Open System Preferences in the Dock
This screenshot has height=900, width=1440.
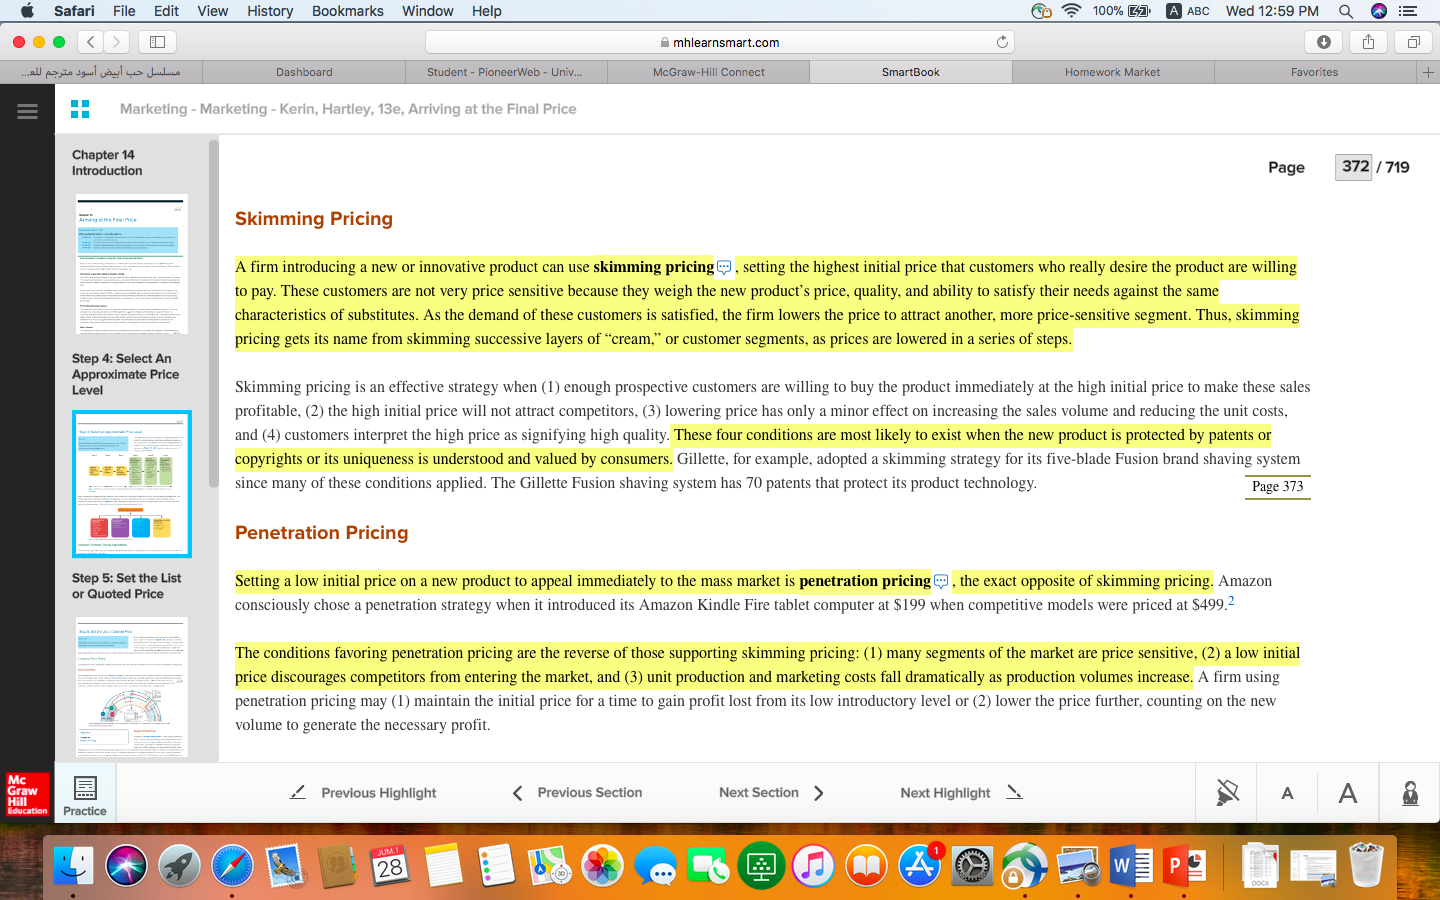[x=972, y=866]
